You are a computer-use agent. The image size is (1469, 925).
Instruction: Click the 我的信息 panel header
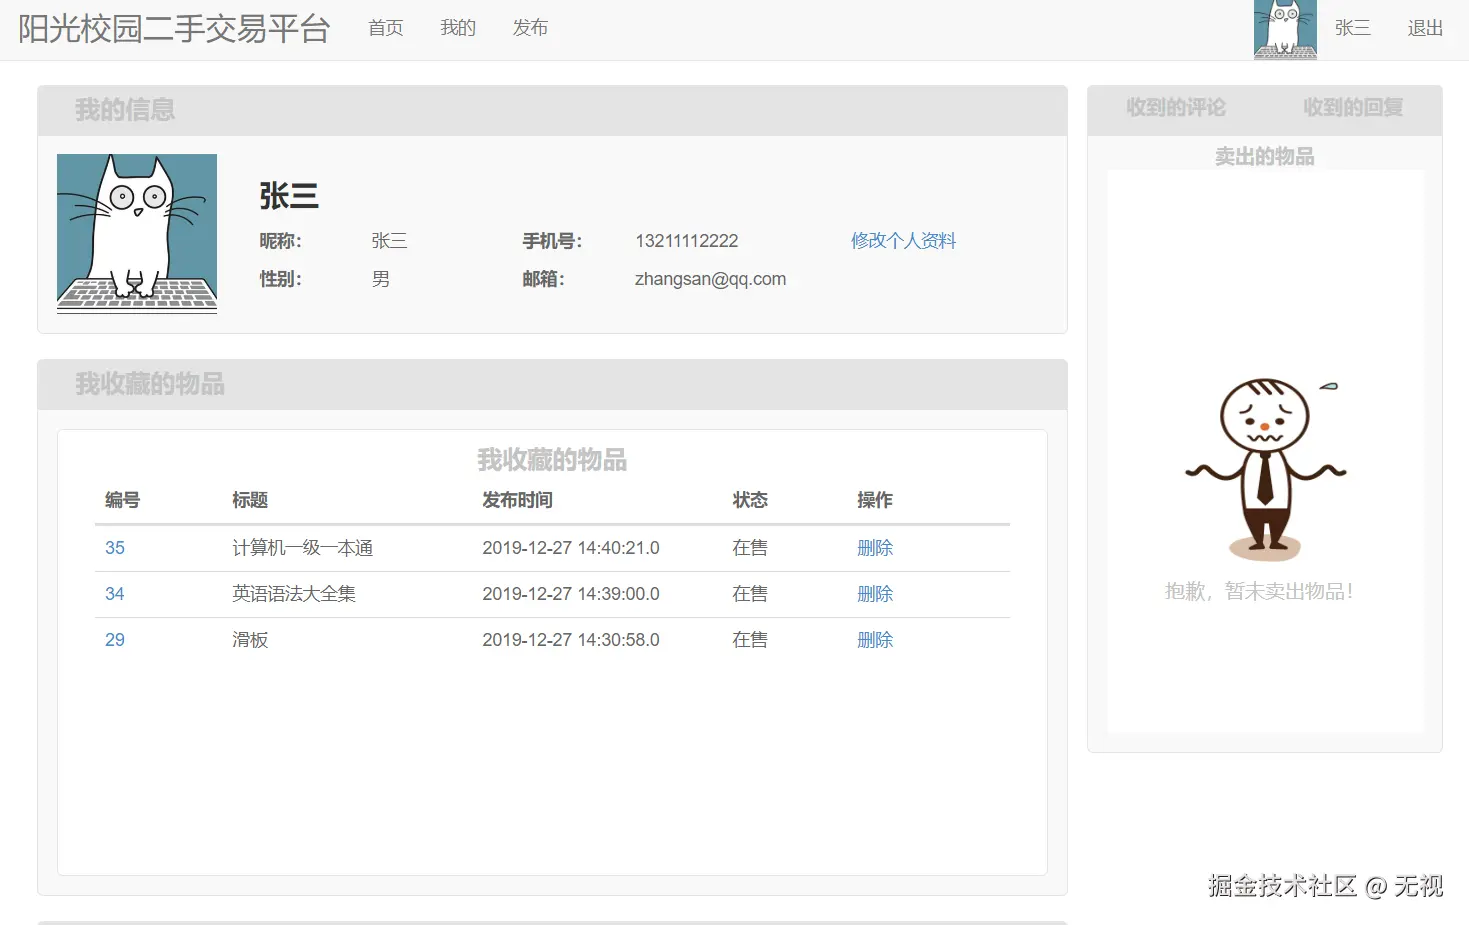tap(552, 110)
